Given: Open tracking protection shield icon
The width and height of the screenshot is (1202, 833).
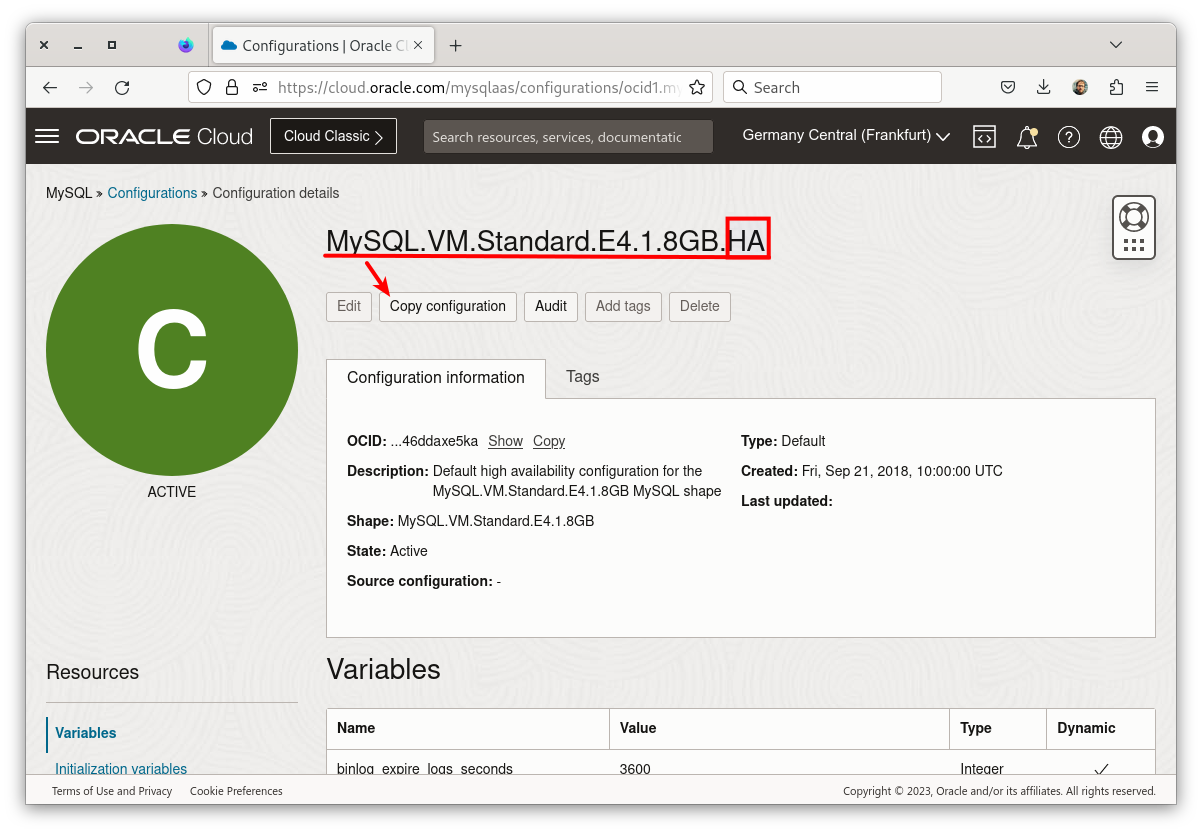Looking at the screenshot, I should tap(204, 87).
